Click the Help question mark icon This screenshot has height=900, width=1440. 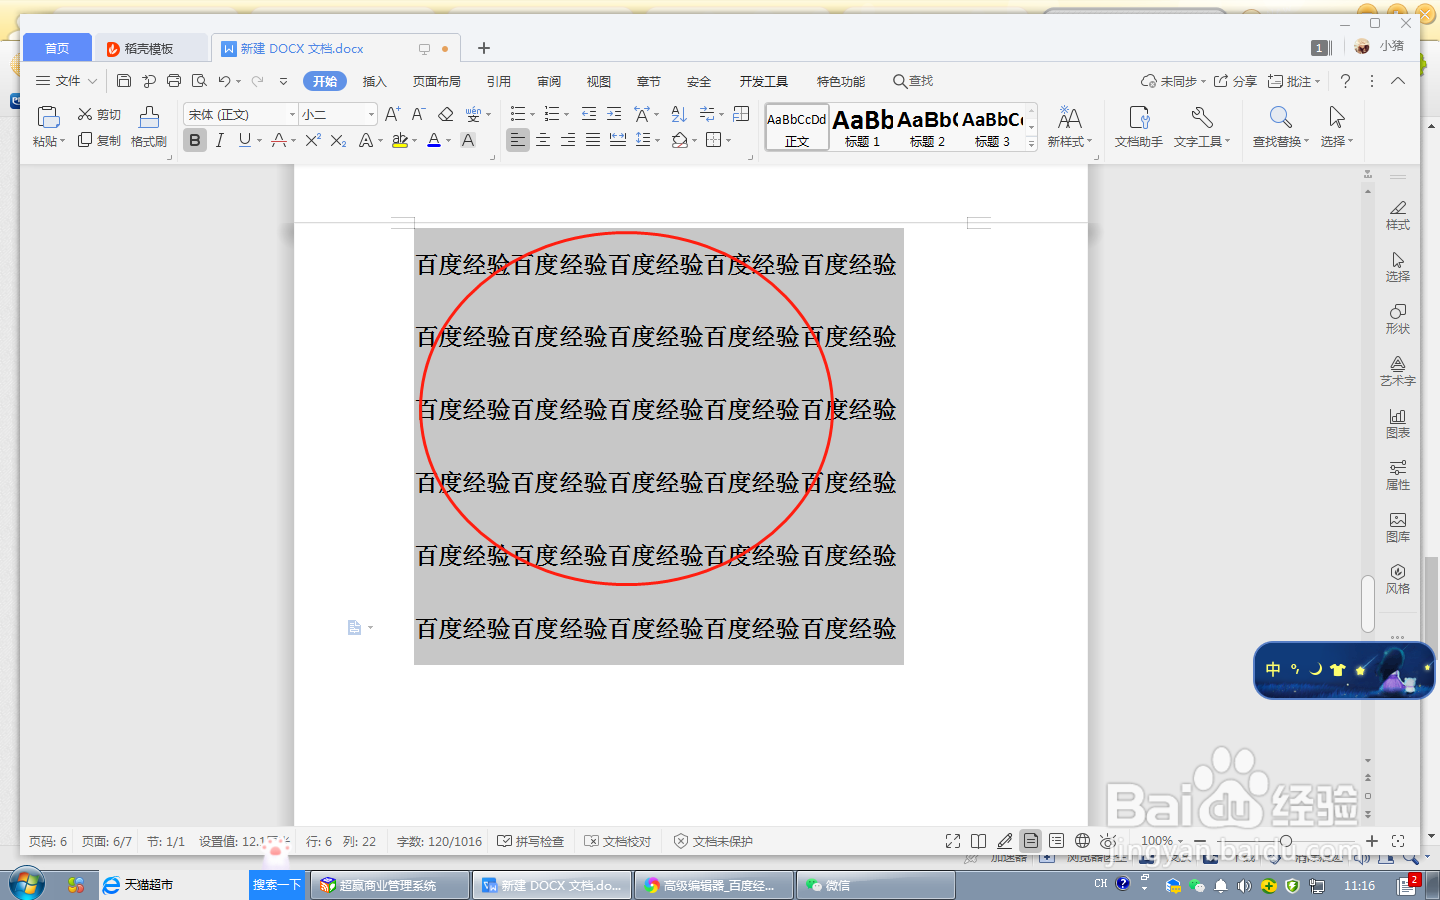click(1345, 81)
